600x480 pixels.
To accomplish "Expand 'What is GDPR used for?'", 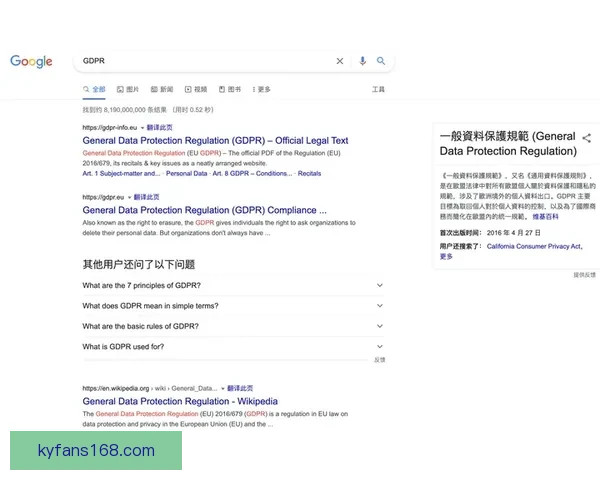I will point(233,346).
